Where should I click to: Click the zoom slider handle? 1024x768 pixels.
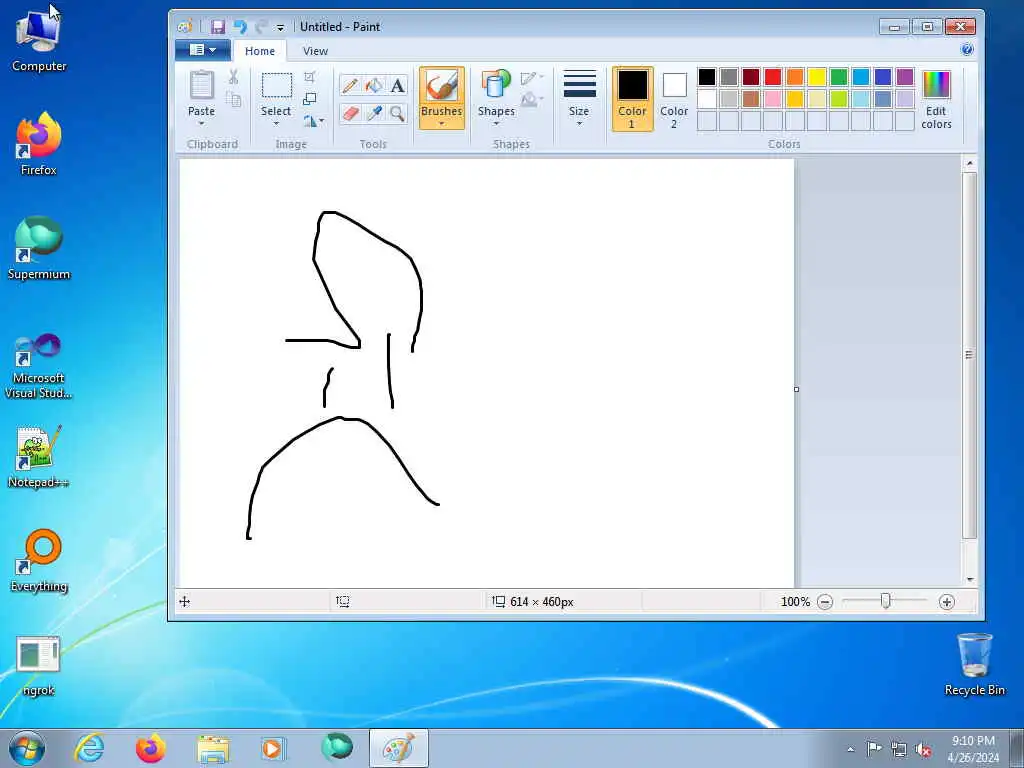[x=886, y=601]
